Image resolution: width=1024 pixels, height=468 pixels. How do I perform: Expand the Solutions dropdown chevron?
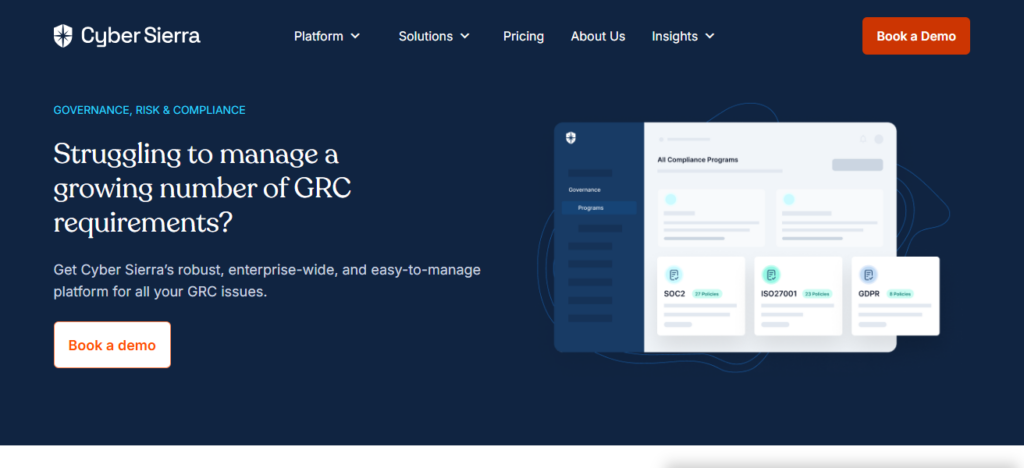pyautogui.click(x=465, y=36)
